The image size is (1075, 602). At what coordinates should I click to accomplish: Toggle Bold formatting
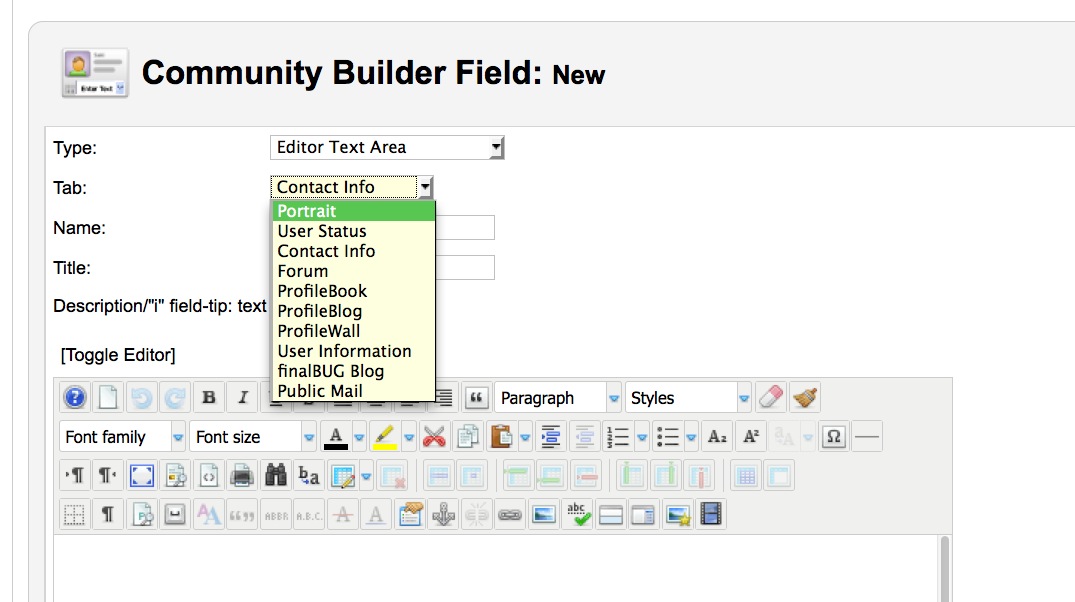[x=208, y=398]
